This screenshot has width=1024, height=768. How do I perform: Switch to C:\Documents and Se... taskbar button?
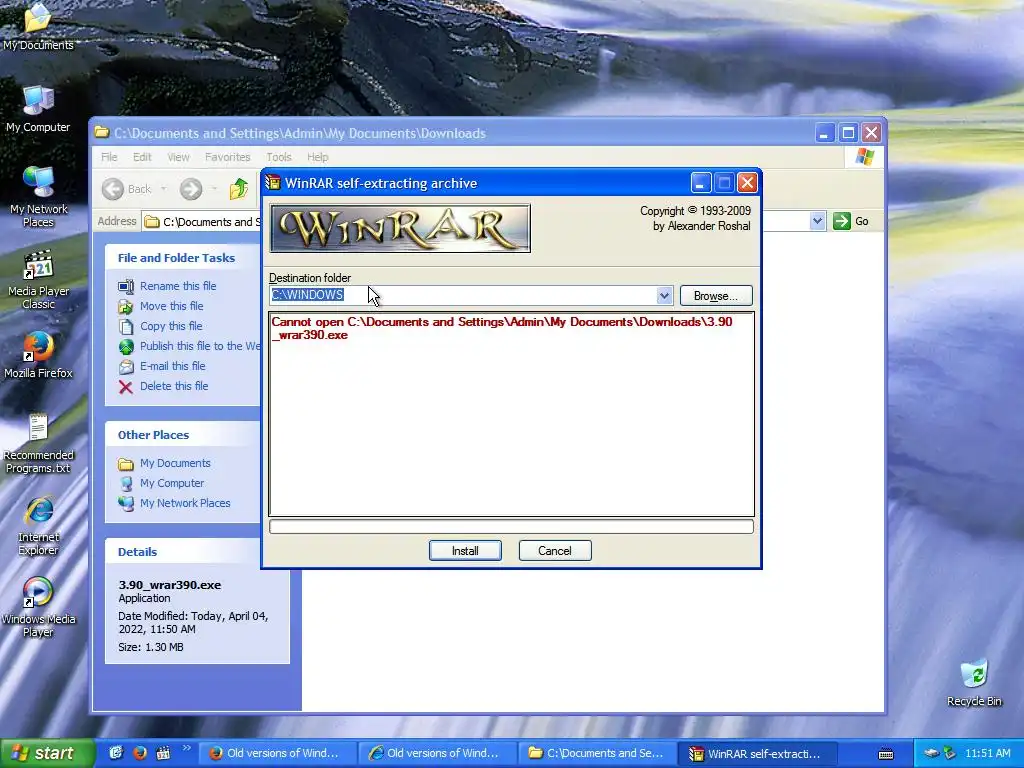[596, 753]
